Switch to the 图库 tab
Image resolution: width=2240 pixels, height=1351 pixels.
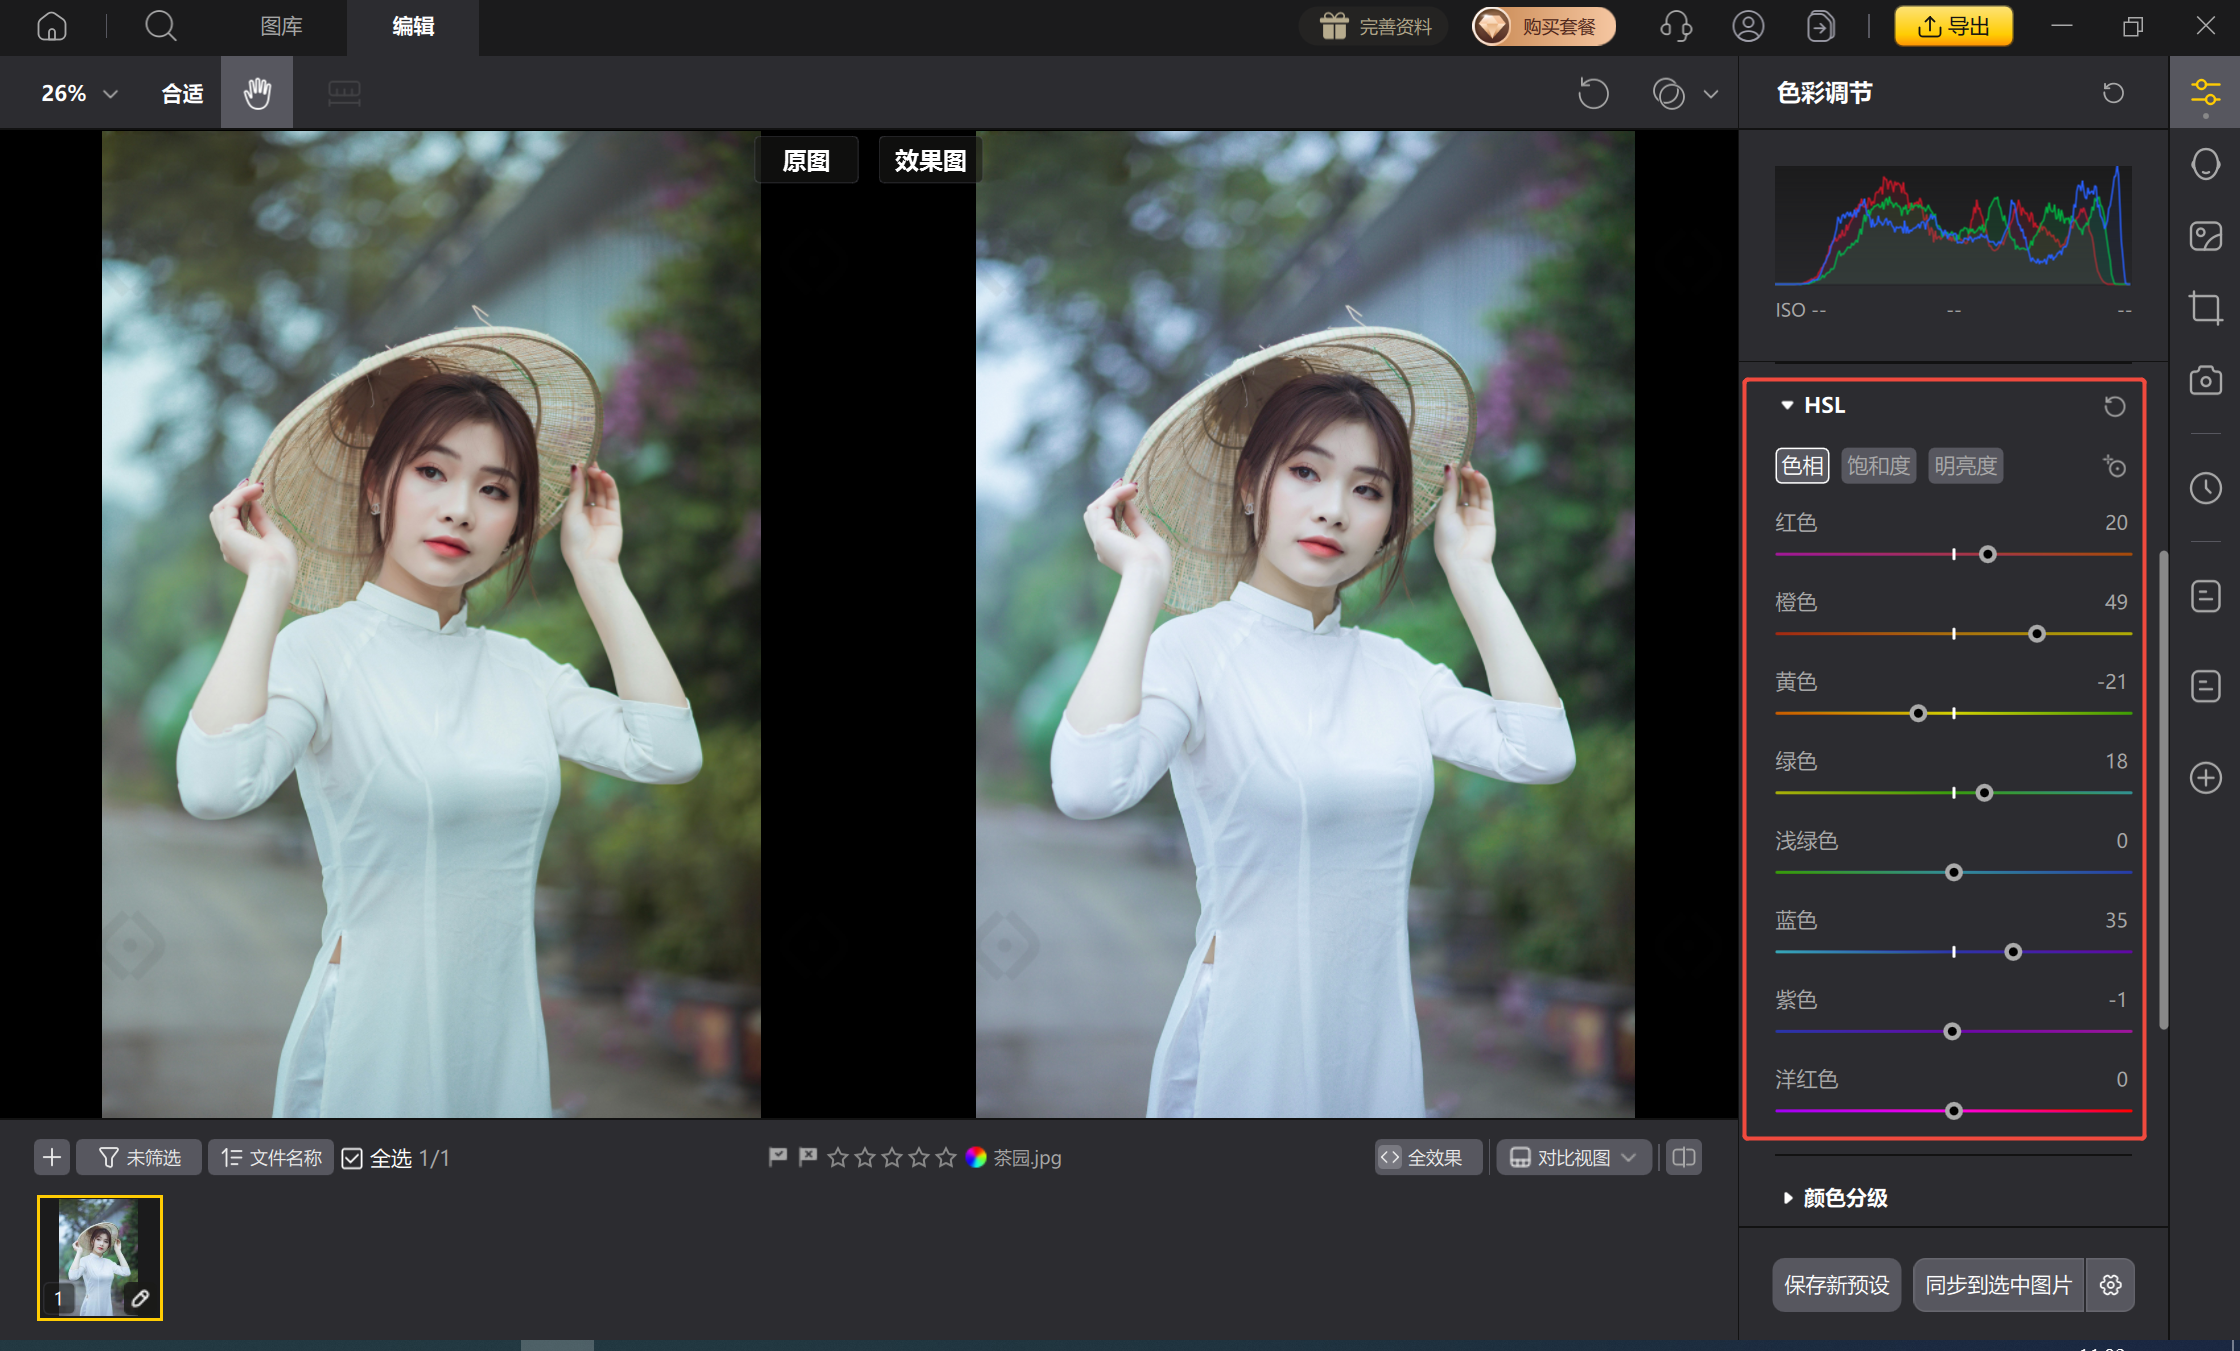(x=281, y=26)
